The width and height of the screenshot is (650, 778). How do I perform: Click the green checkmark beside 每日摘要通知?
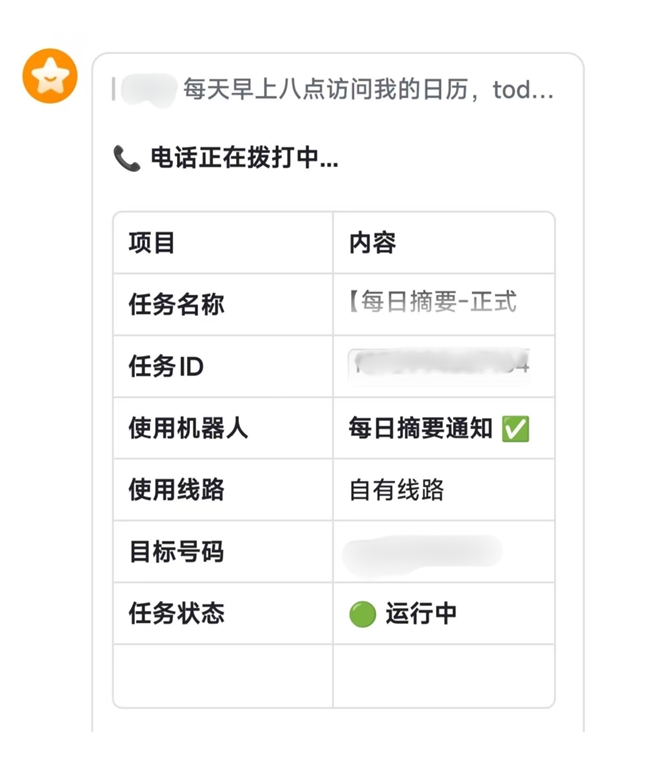tap(516, 429)
